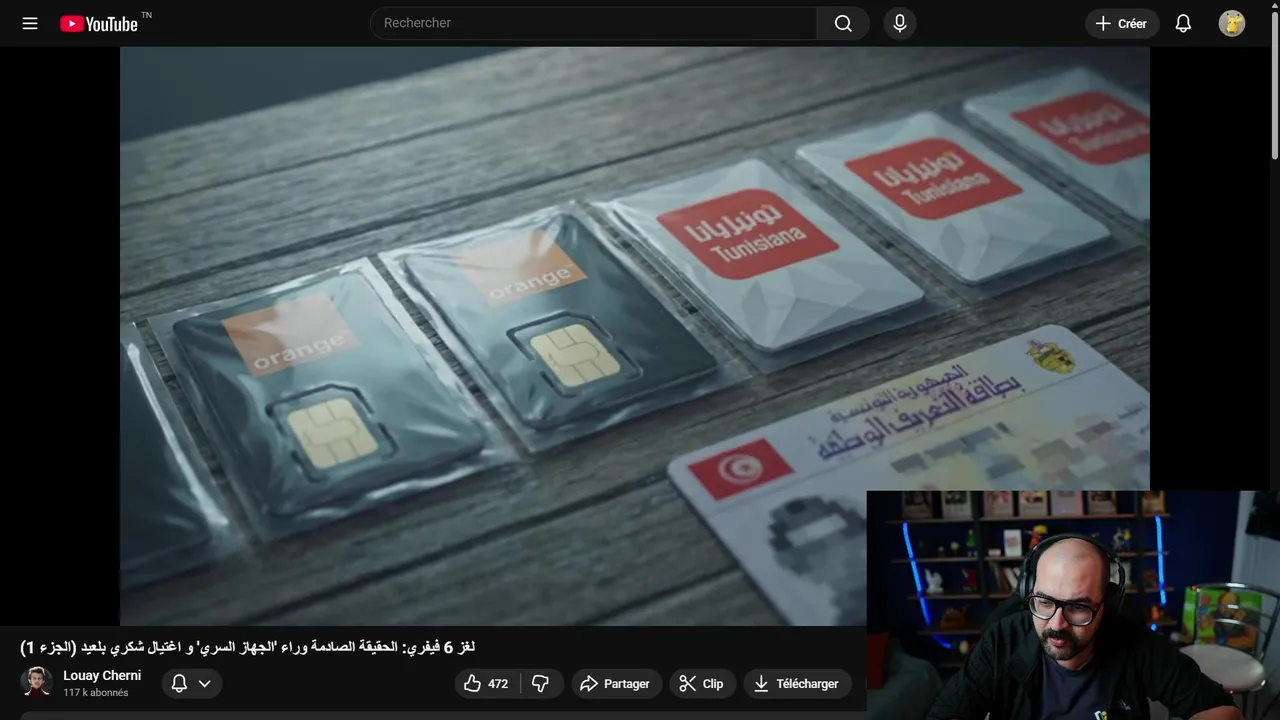Open the hamburger guide menu
The width and height of the screenshot is (1280, 720).
pyautogui.click(x=30, y=23)
